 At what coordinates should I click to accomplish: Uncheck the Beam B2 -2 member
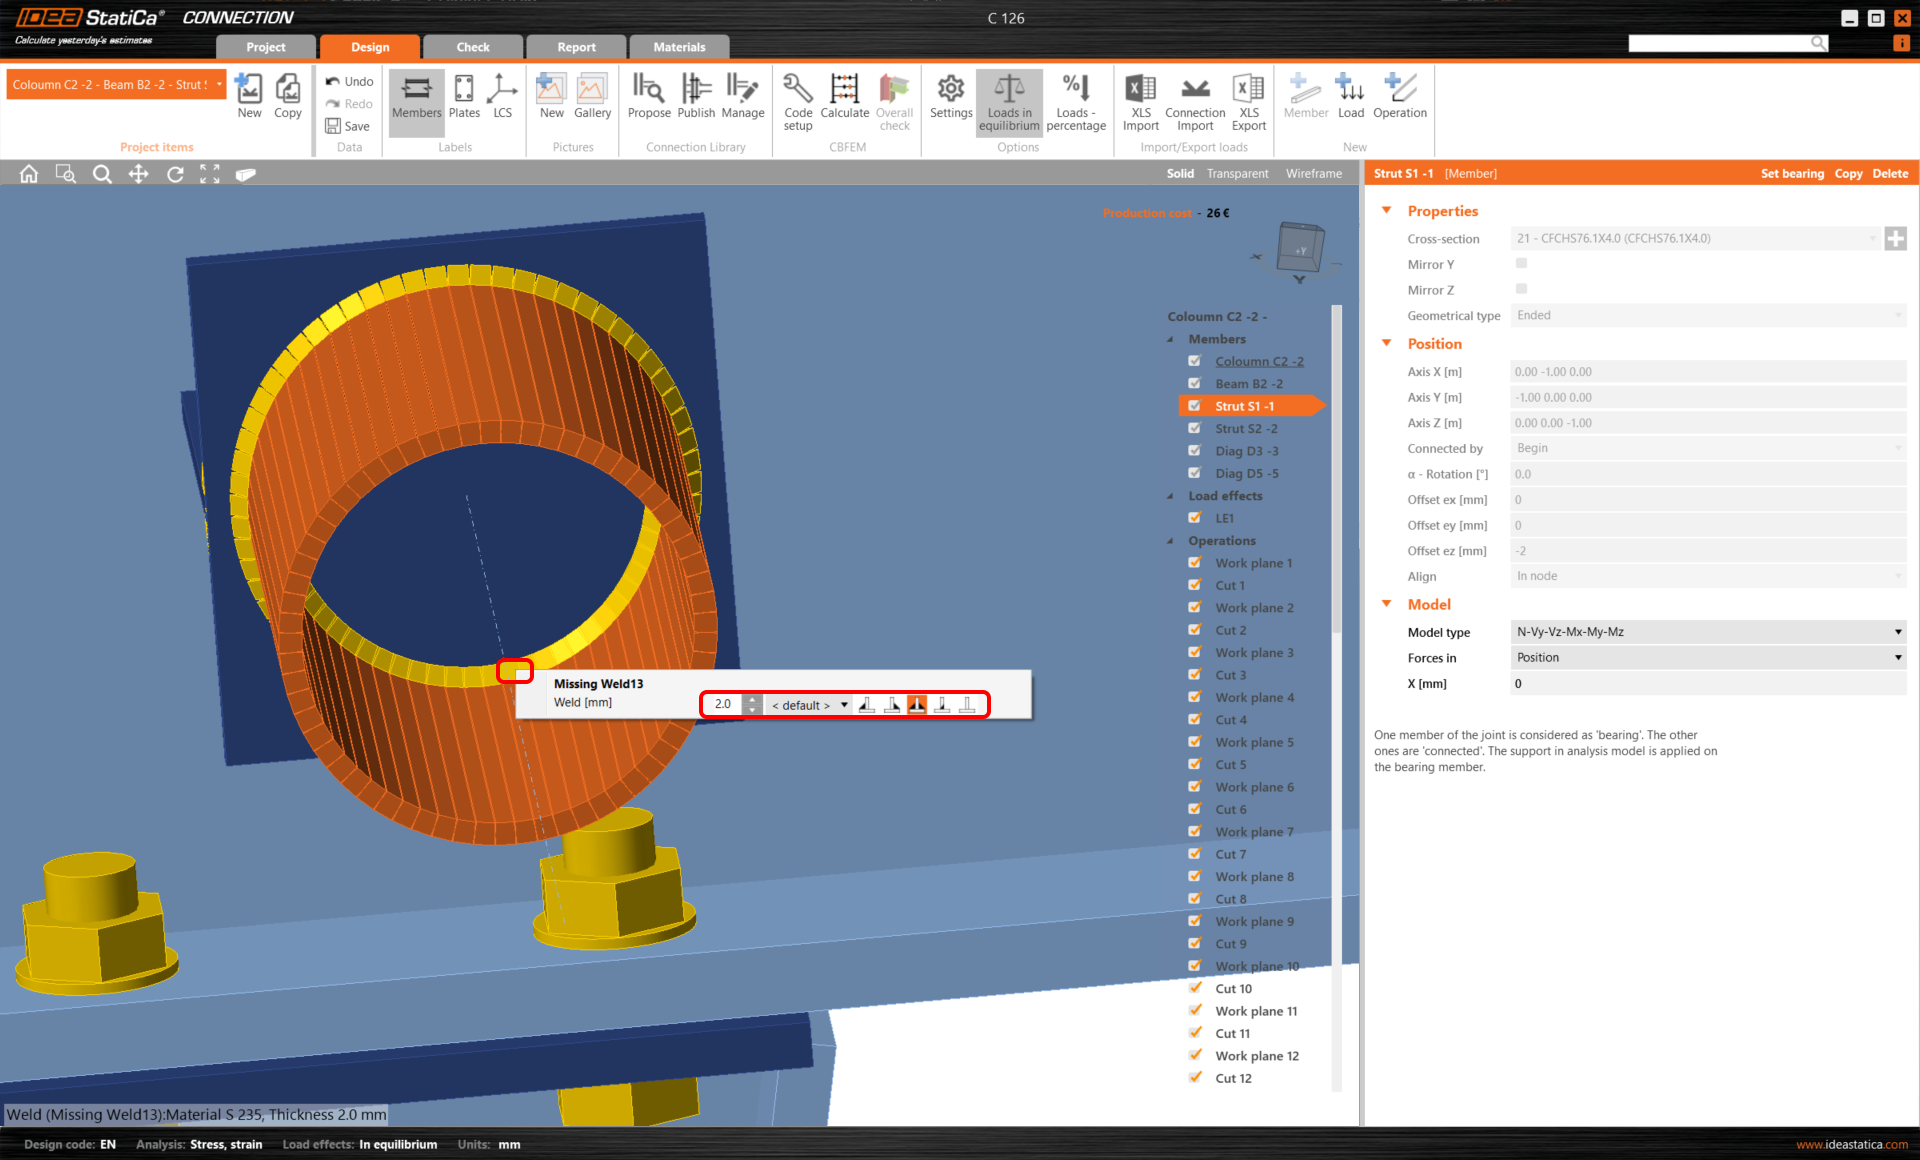(1194, 384)
